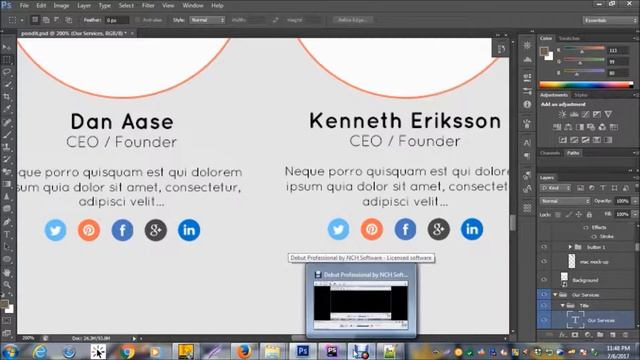Image resolution: width=640 pixels, height=360 pixels.
Task: Click the Feather input field
Action: click(117, 20)
